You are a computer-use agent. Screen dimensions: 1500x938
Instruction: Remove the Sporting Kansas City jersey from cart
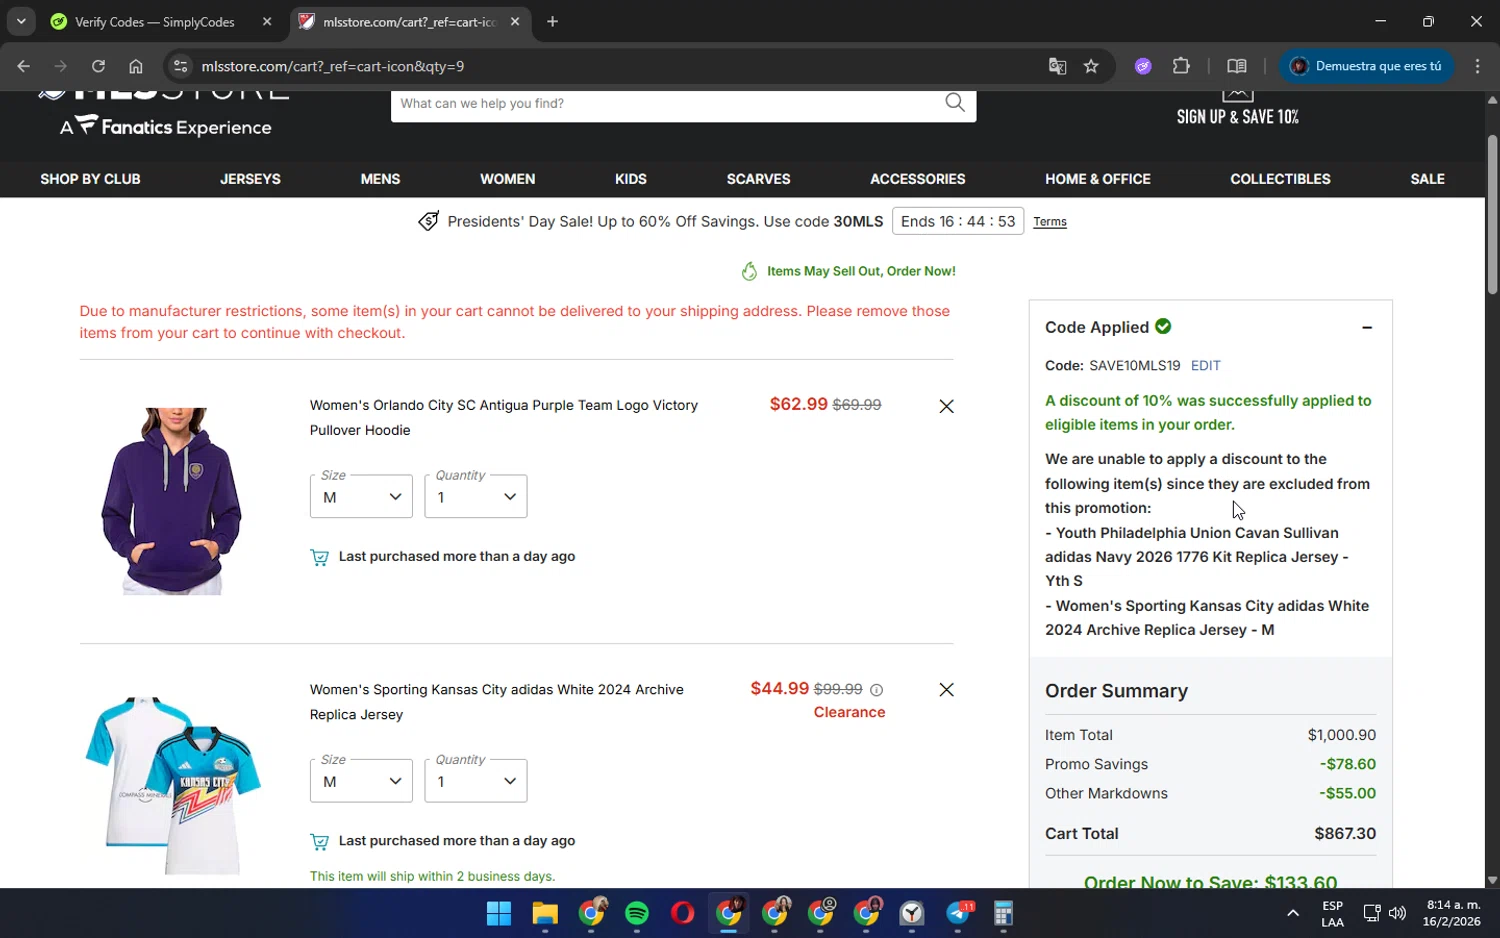(x=946, y=690)
